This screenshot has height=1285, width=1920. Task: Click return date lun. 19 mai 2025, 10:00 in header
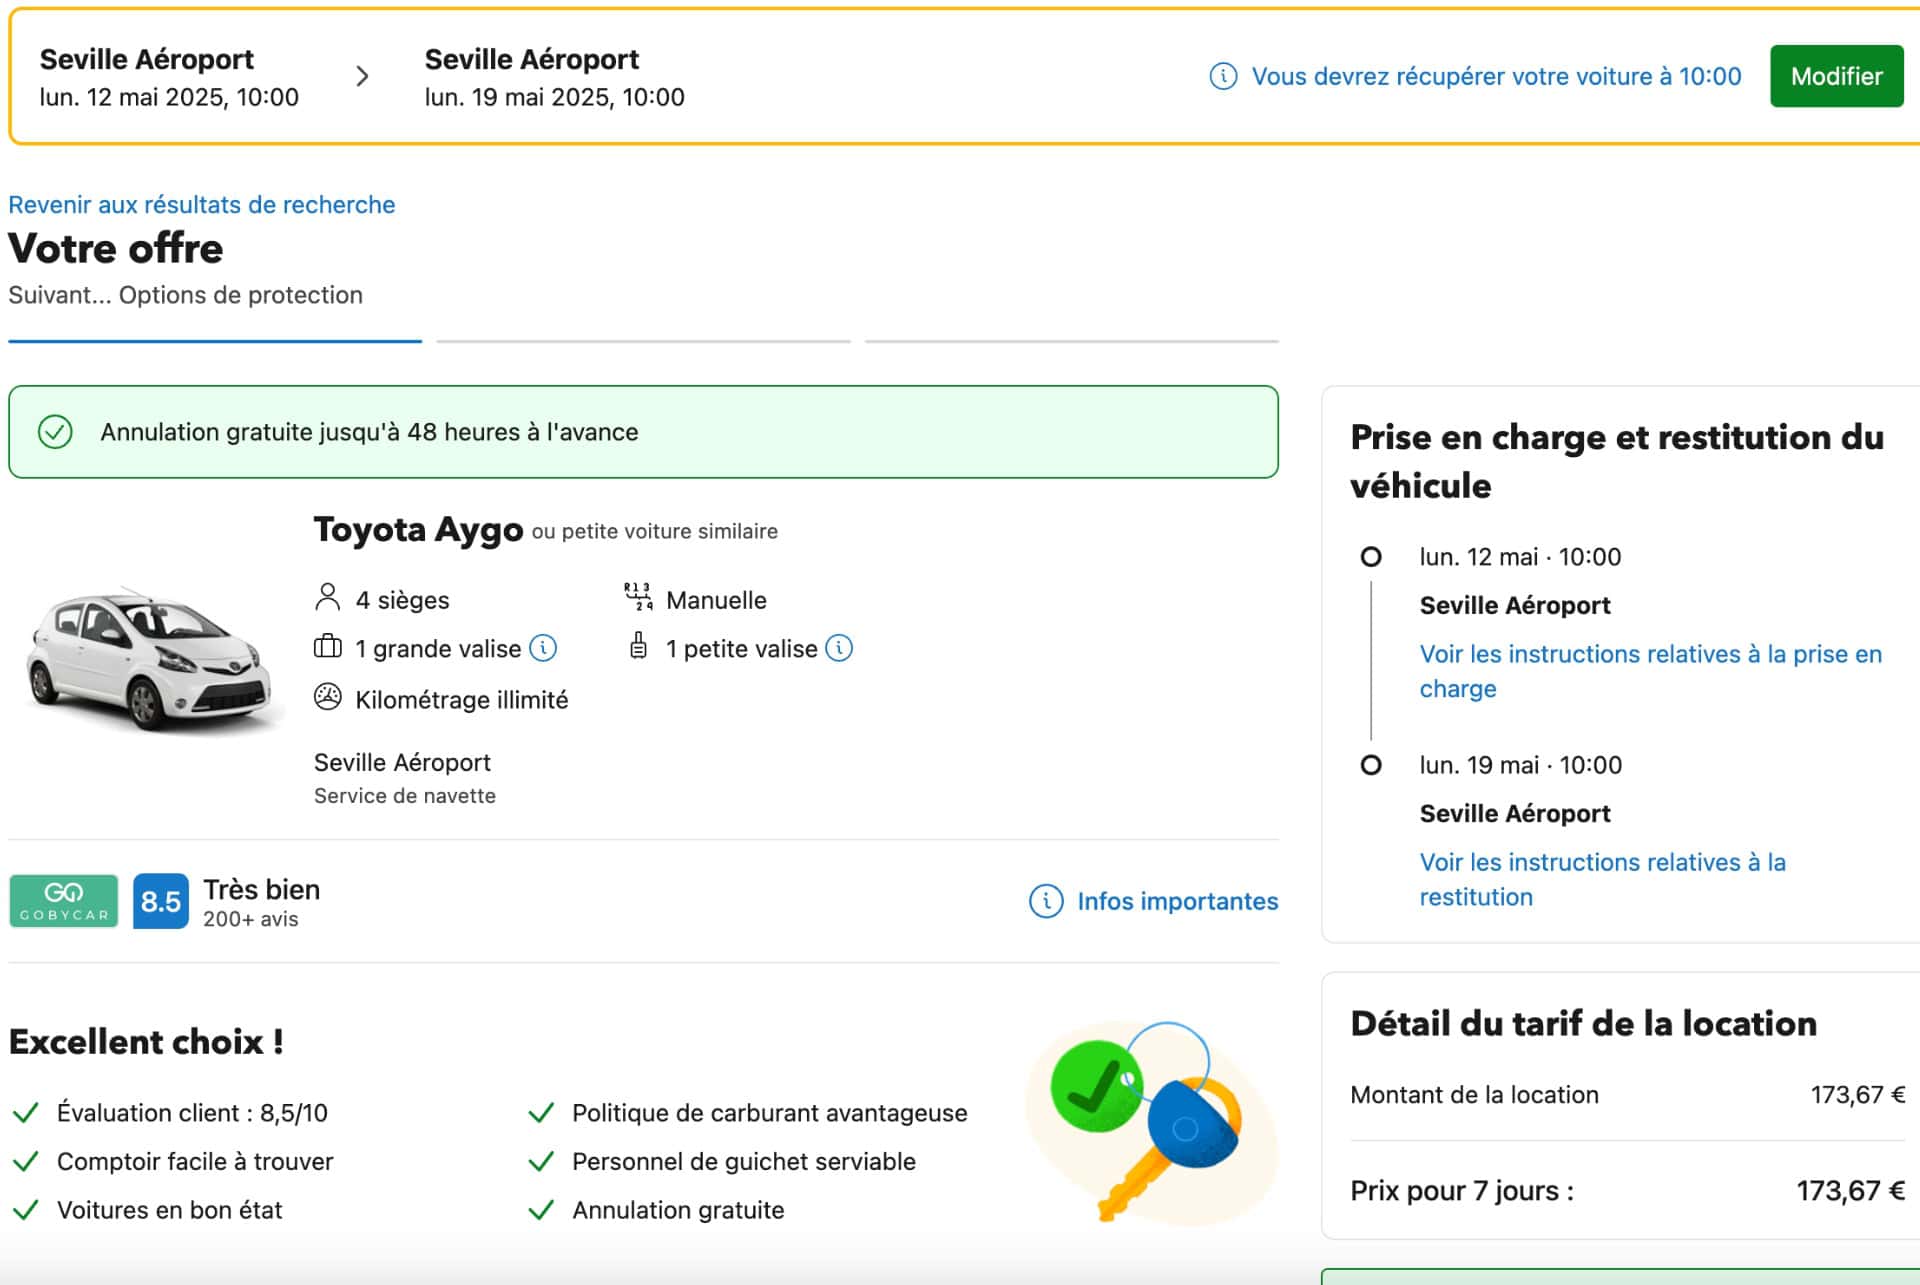554,97
